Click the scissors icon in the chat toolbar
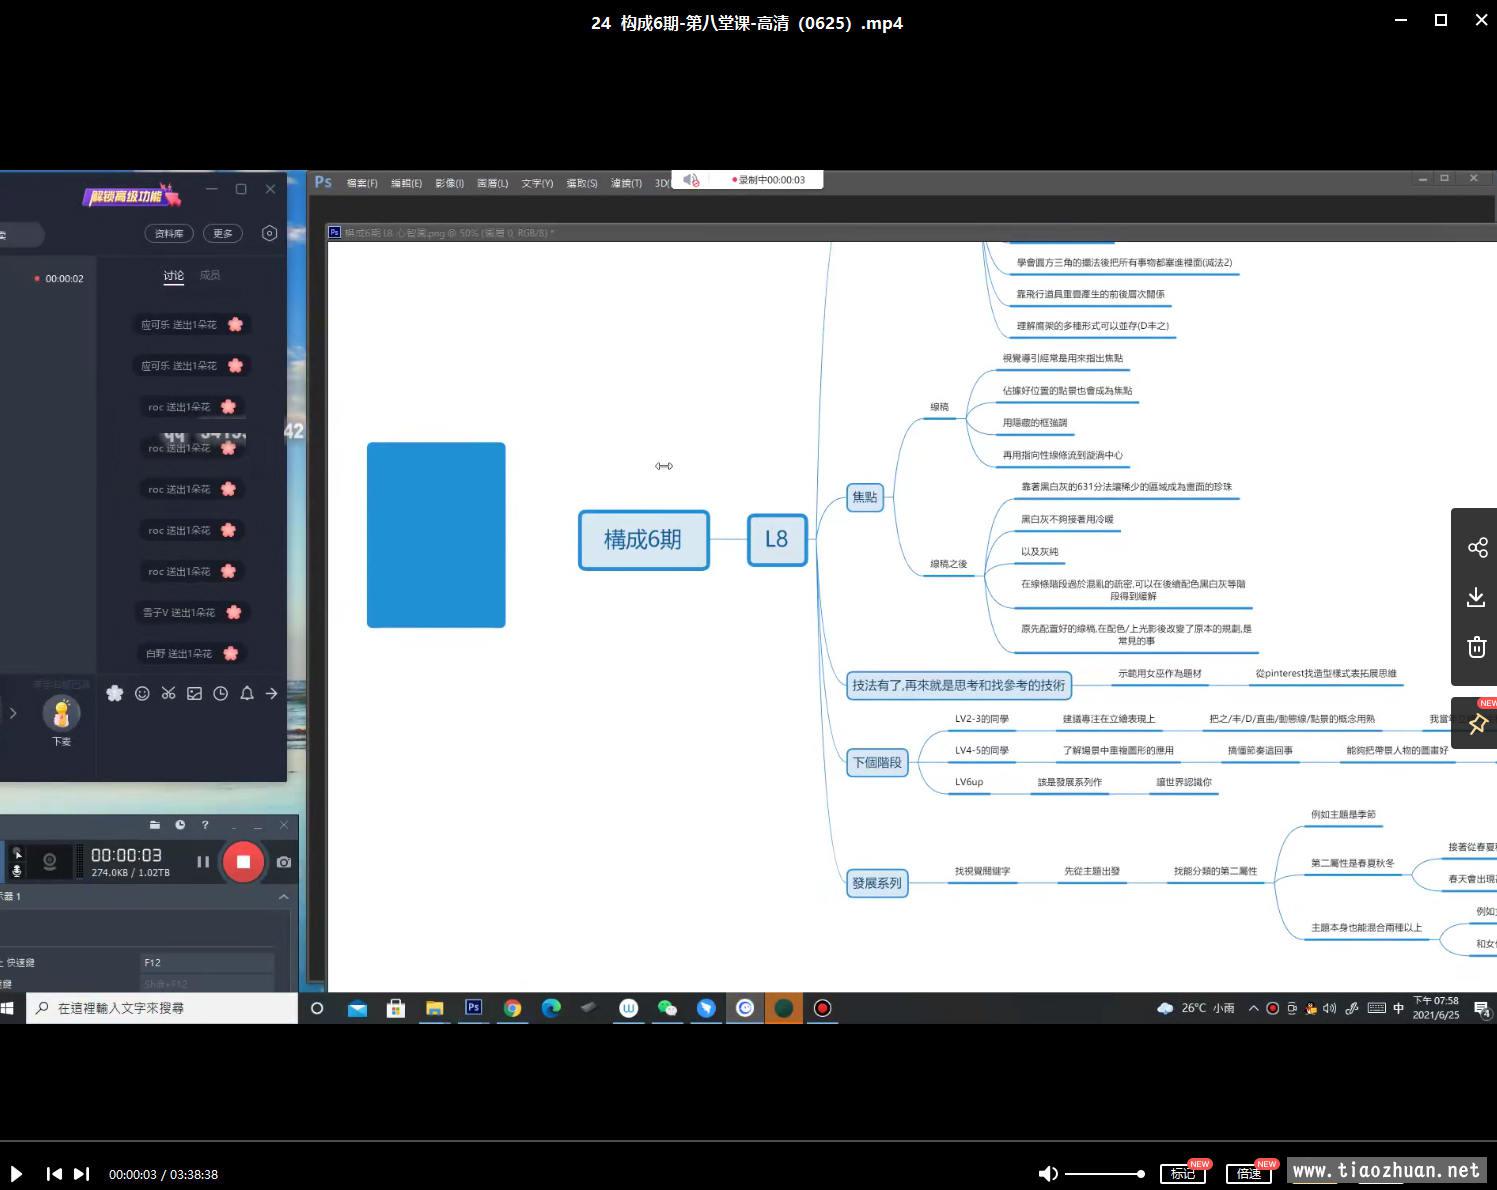 [168, 693]
